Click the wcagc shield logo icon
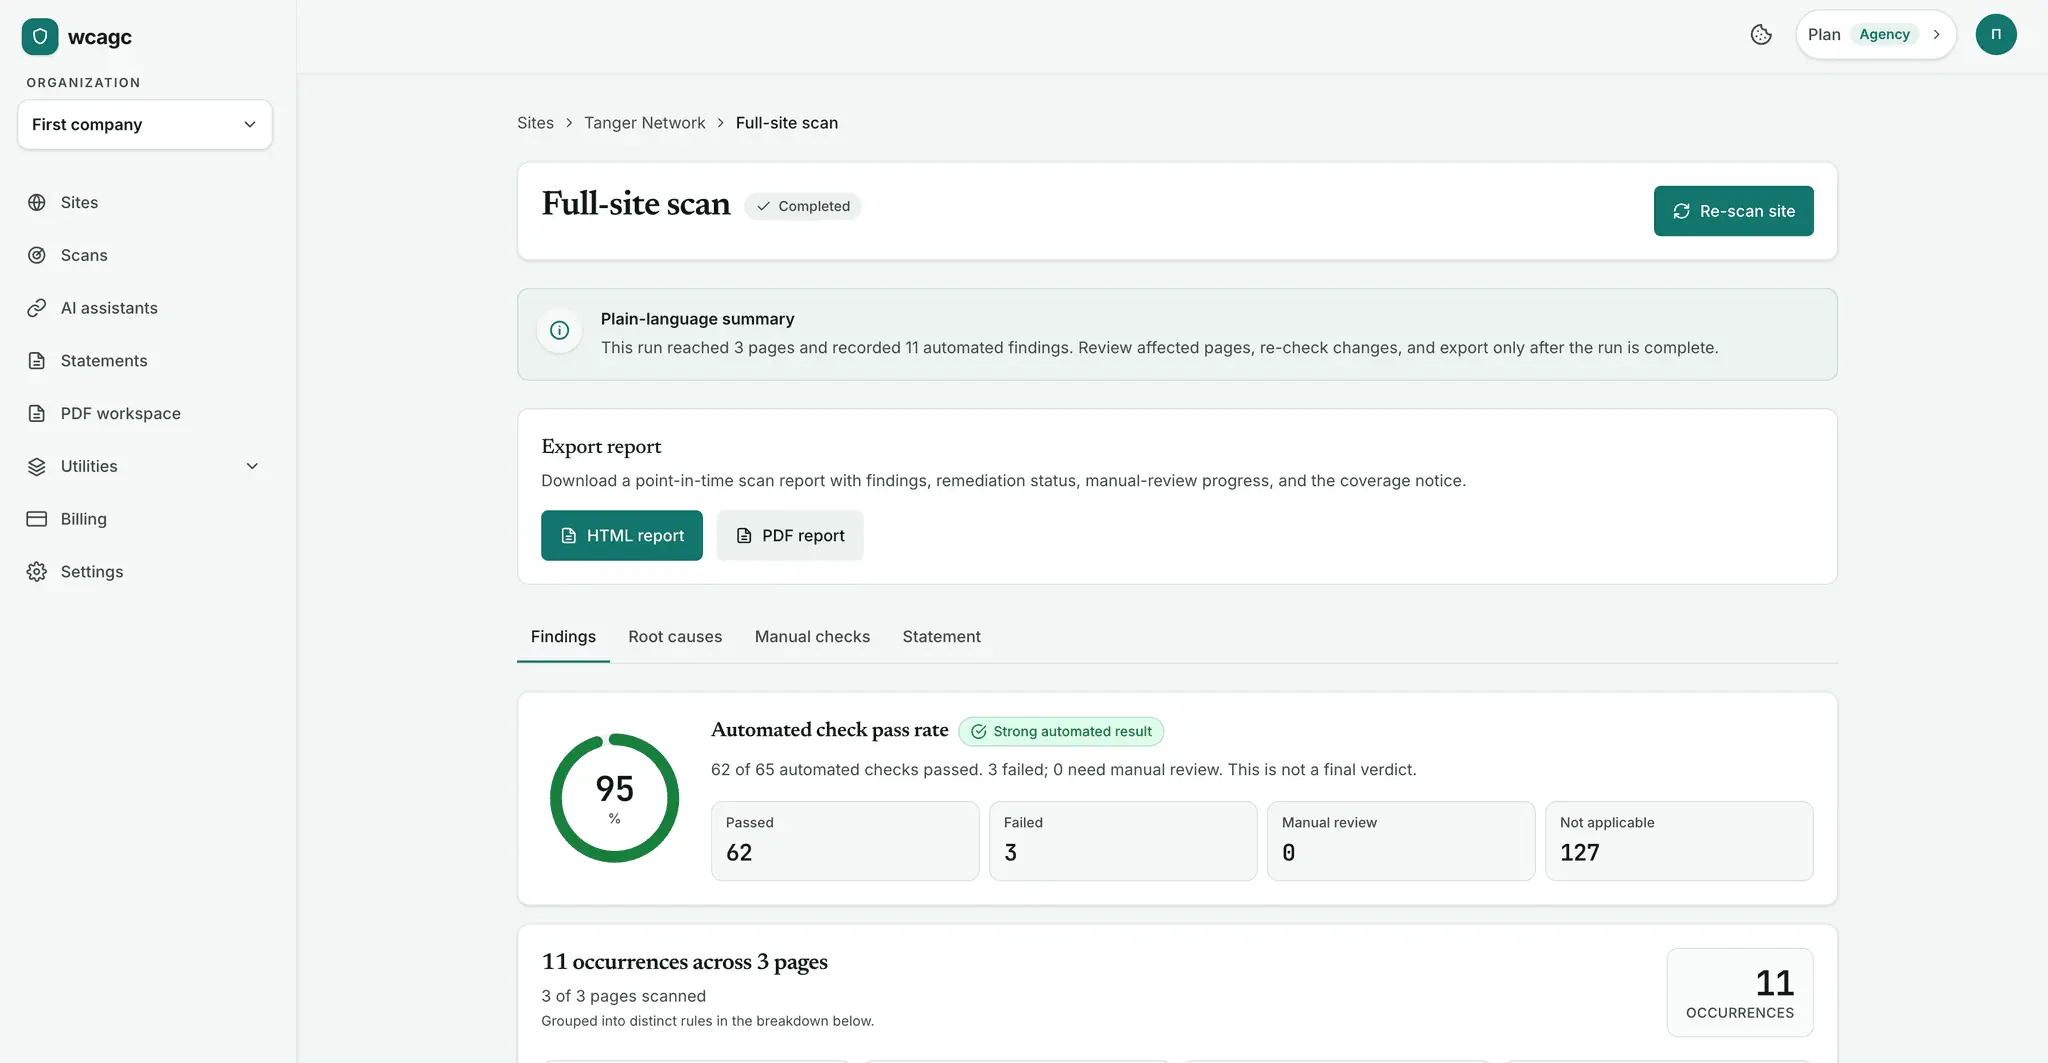 (x=40, y=37)
